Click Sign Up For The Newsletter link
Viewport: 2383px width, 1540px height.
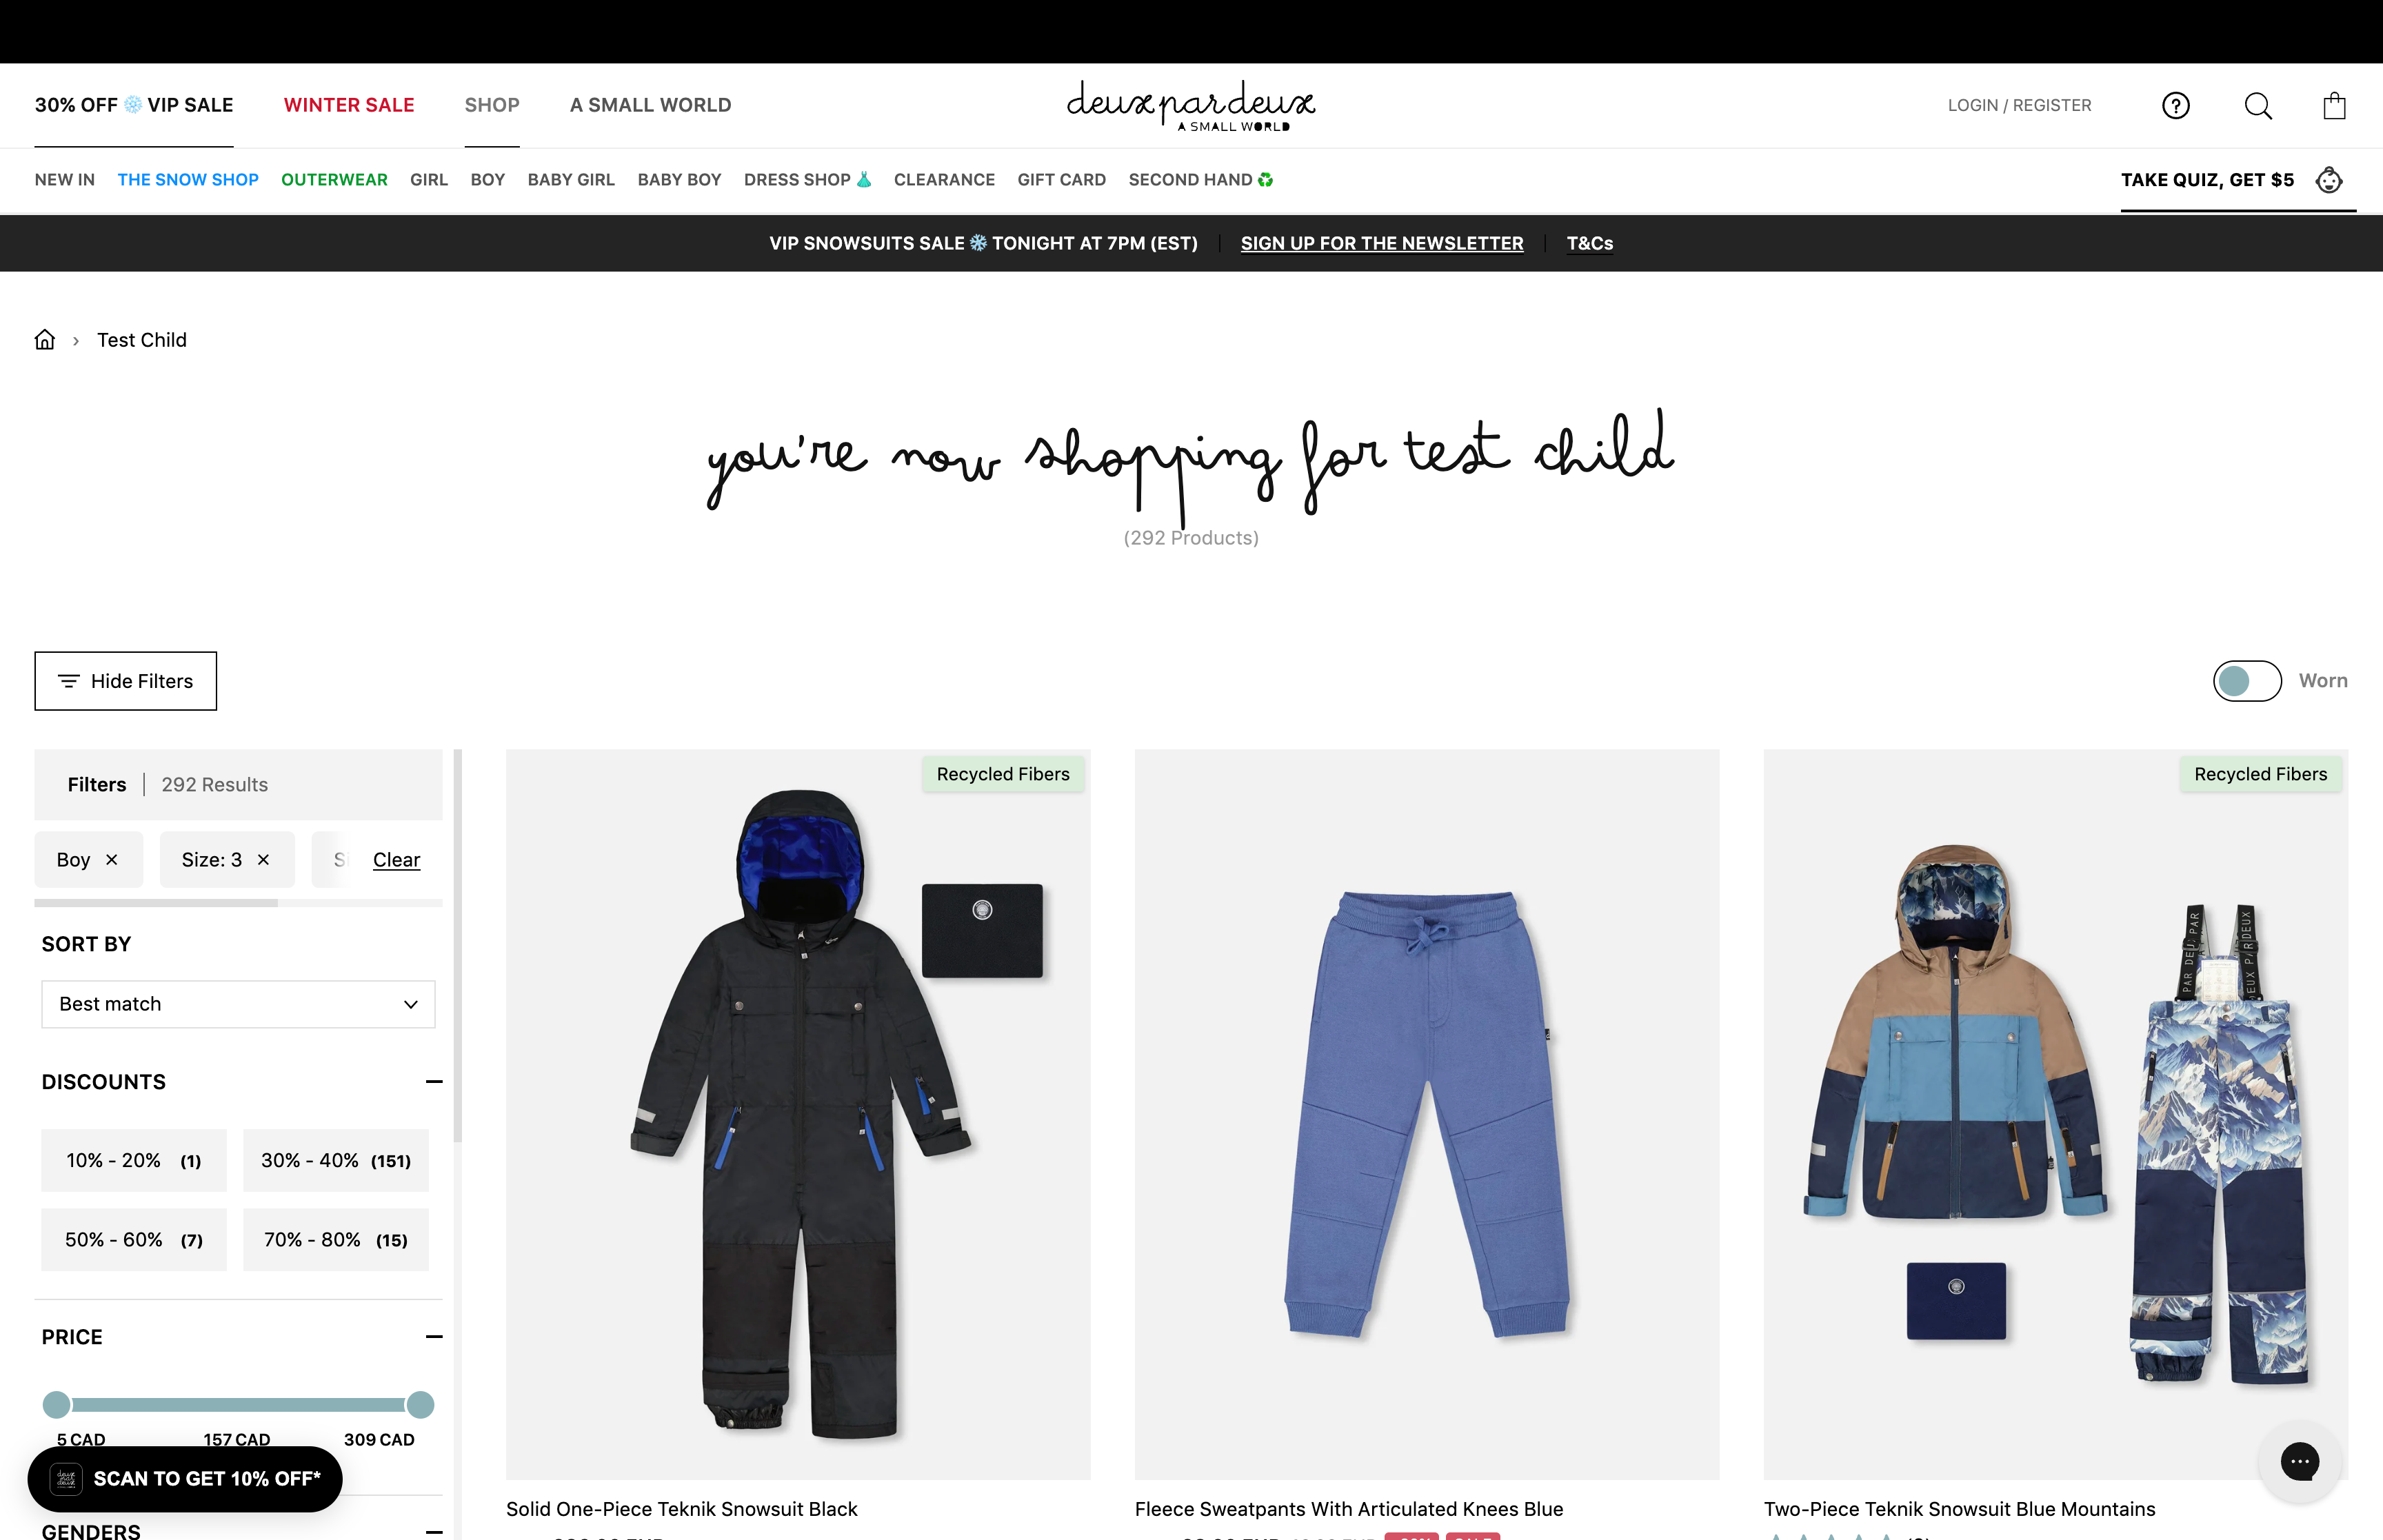(x=1381, y=243)
